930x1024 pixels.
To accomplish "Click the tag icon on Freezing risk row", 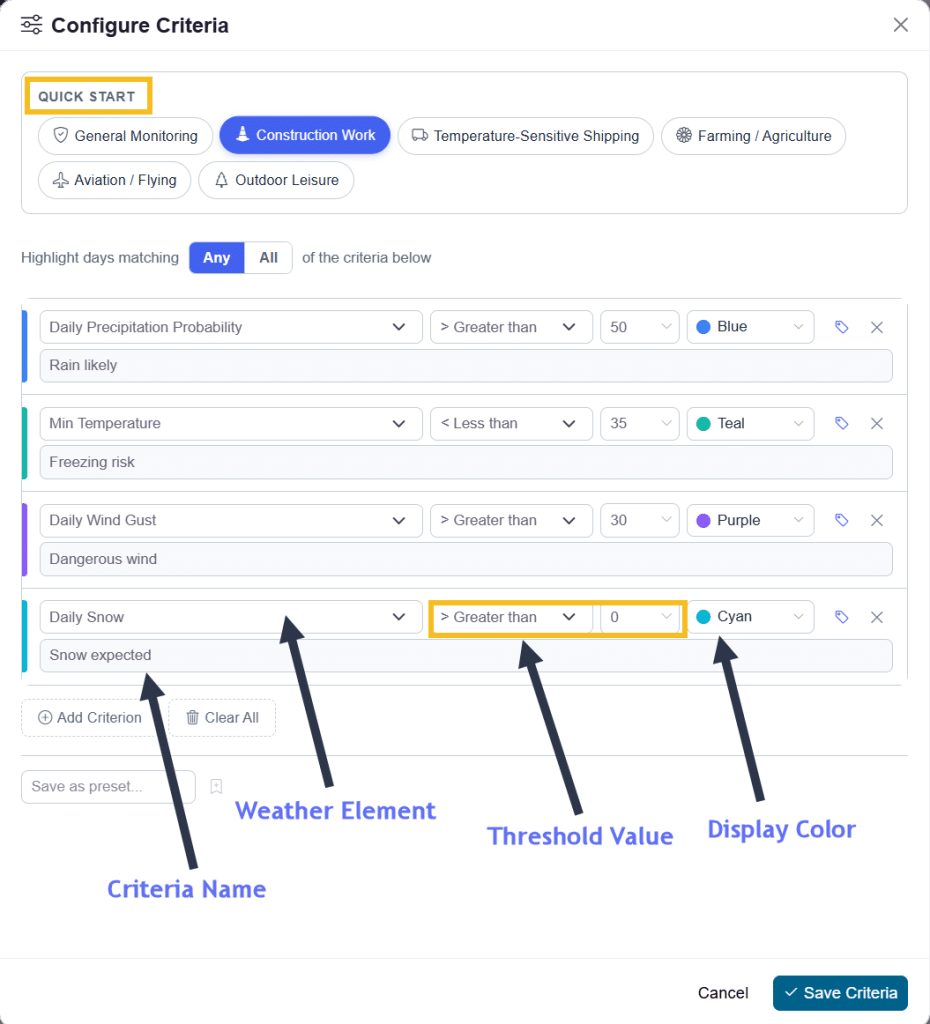I will pyautogui.click(x=841, y=424).
